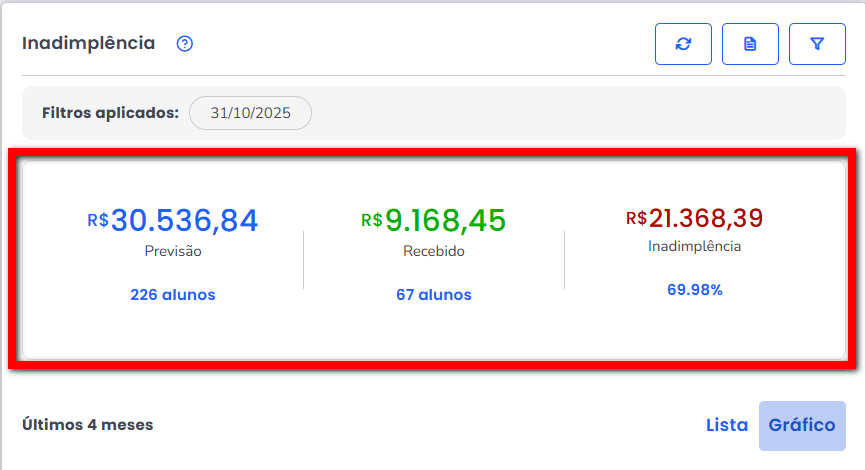
Task: Click the R$21.368,39 delinquency amount
Action: (694, 218)
